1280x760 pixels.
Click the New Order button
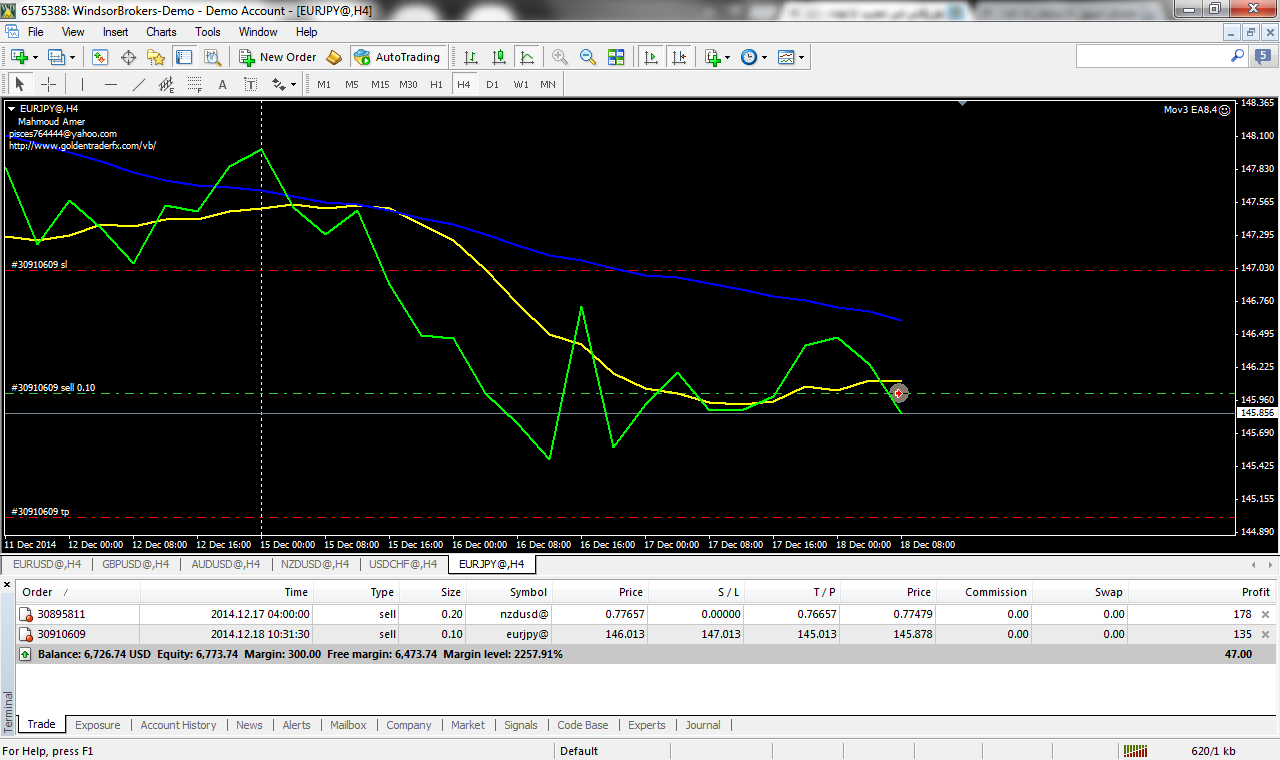point(277,57)
